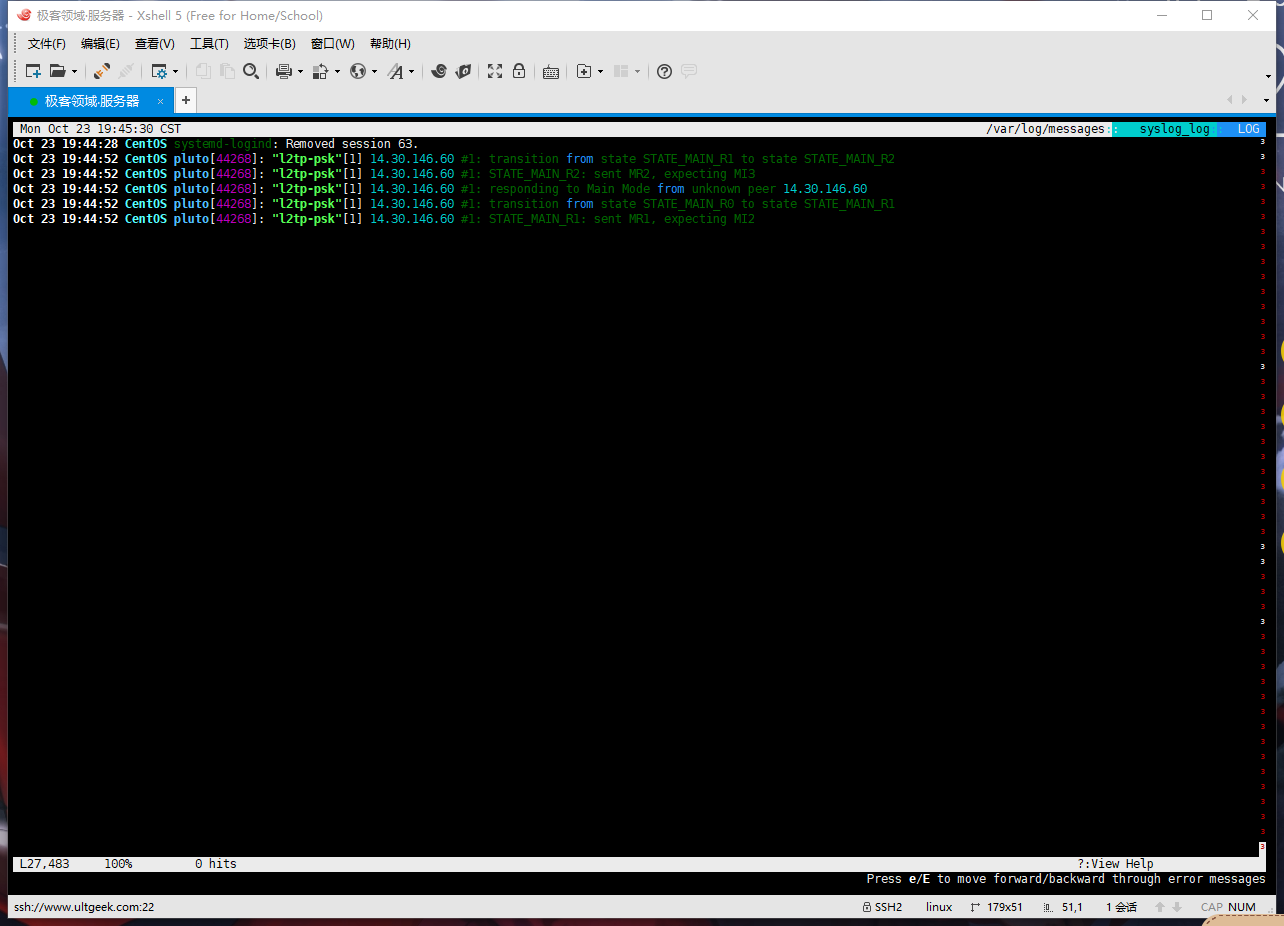Open toolbar options overflow arrow

pyautogui.click(x=1268, y=77)
